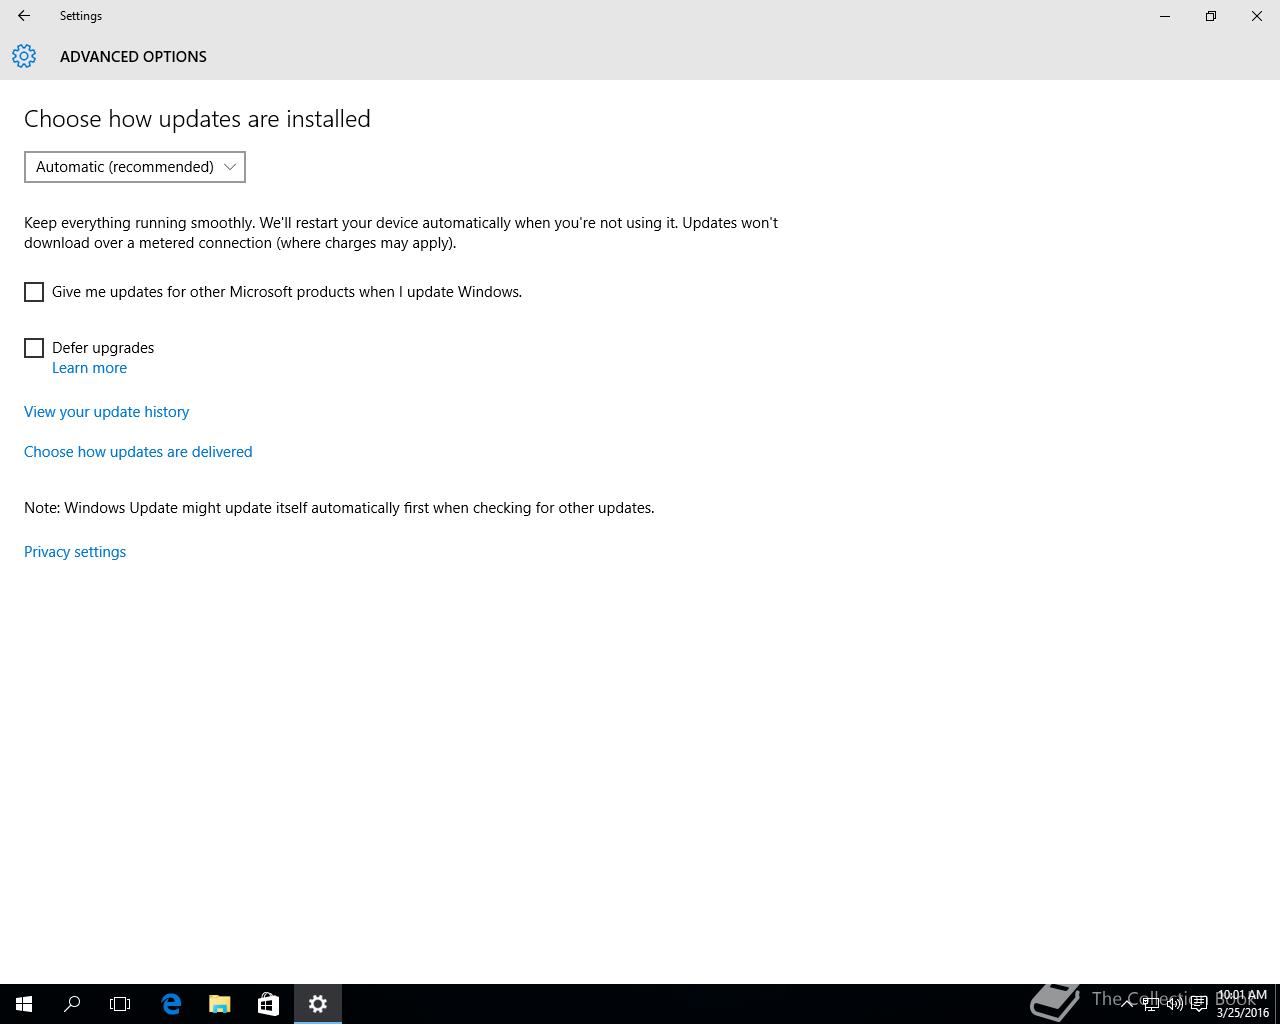Click the 'Keep everything running smoothly' description

pyautogui.click(x=401, y=233)
